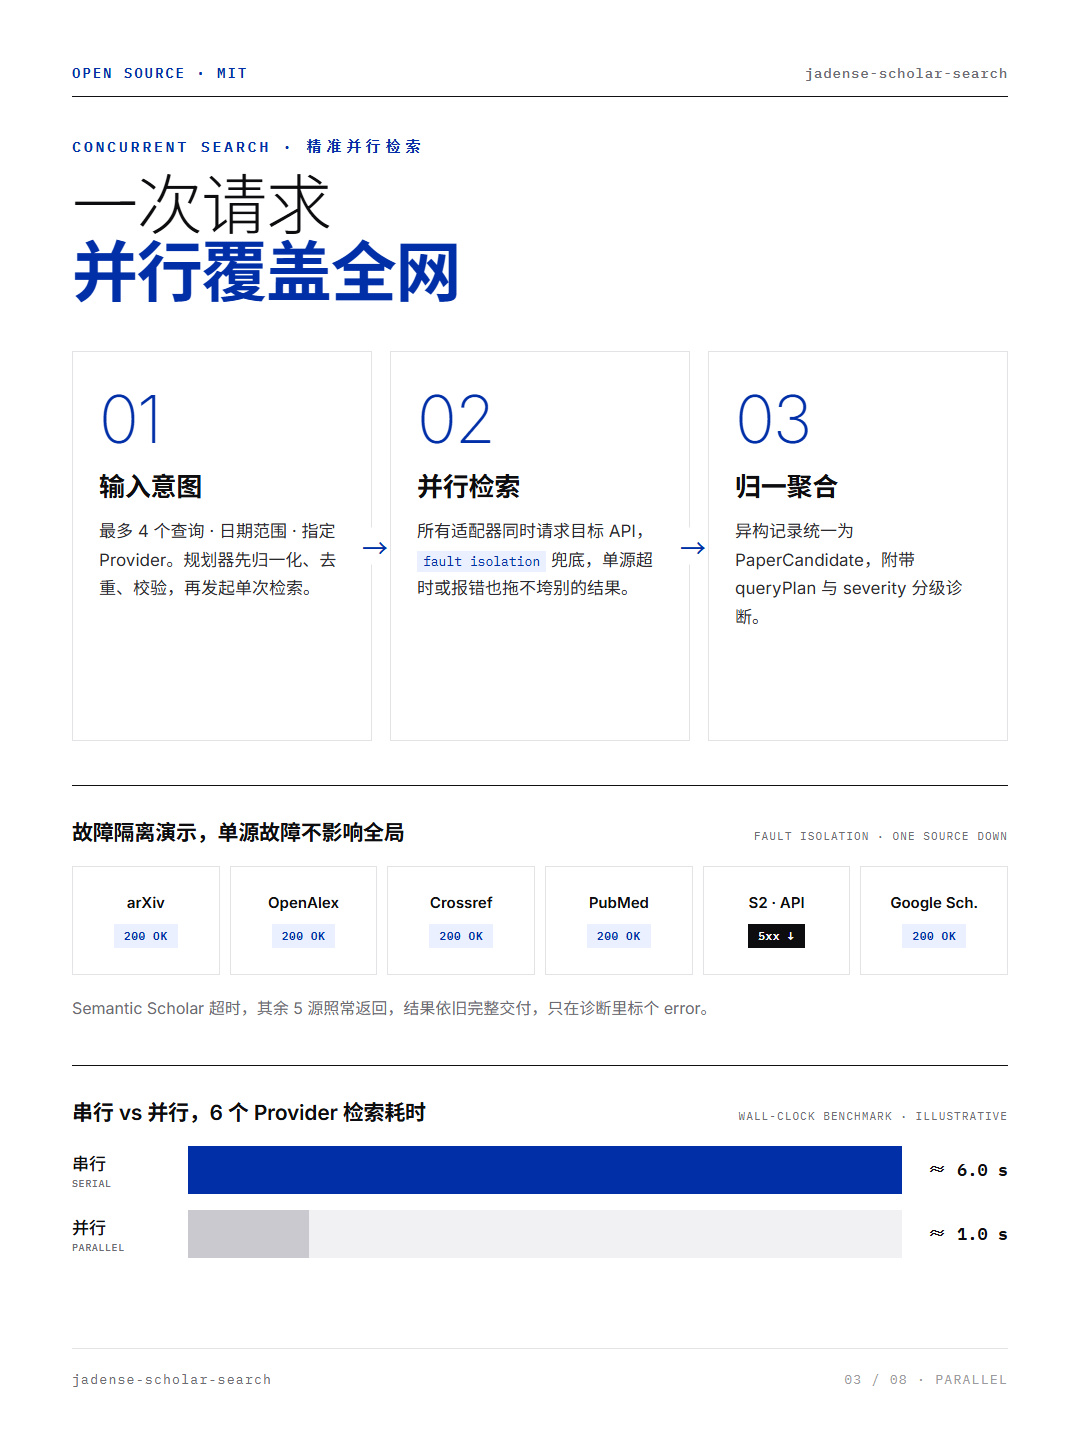Image resolution: width=1080 pixels, height=1440 pixels.
Task: Click the 200 OK badge under PubMed
Action: [x=619, y=936]
